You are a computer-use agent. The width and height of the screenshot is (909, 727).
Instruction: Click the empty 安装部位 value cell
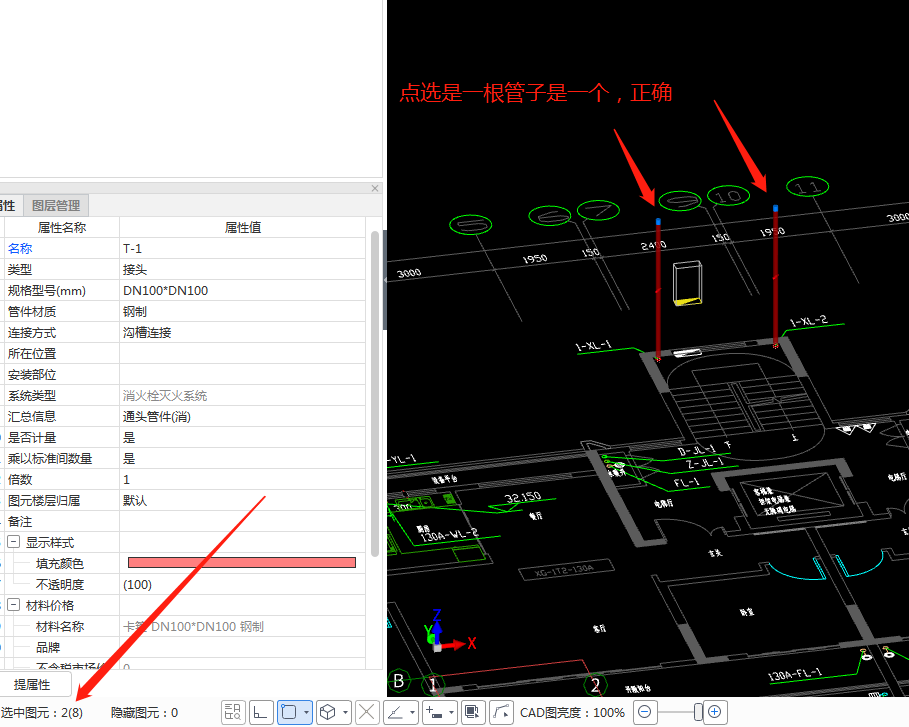click(242, 375)
